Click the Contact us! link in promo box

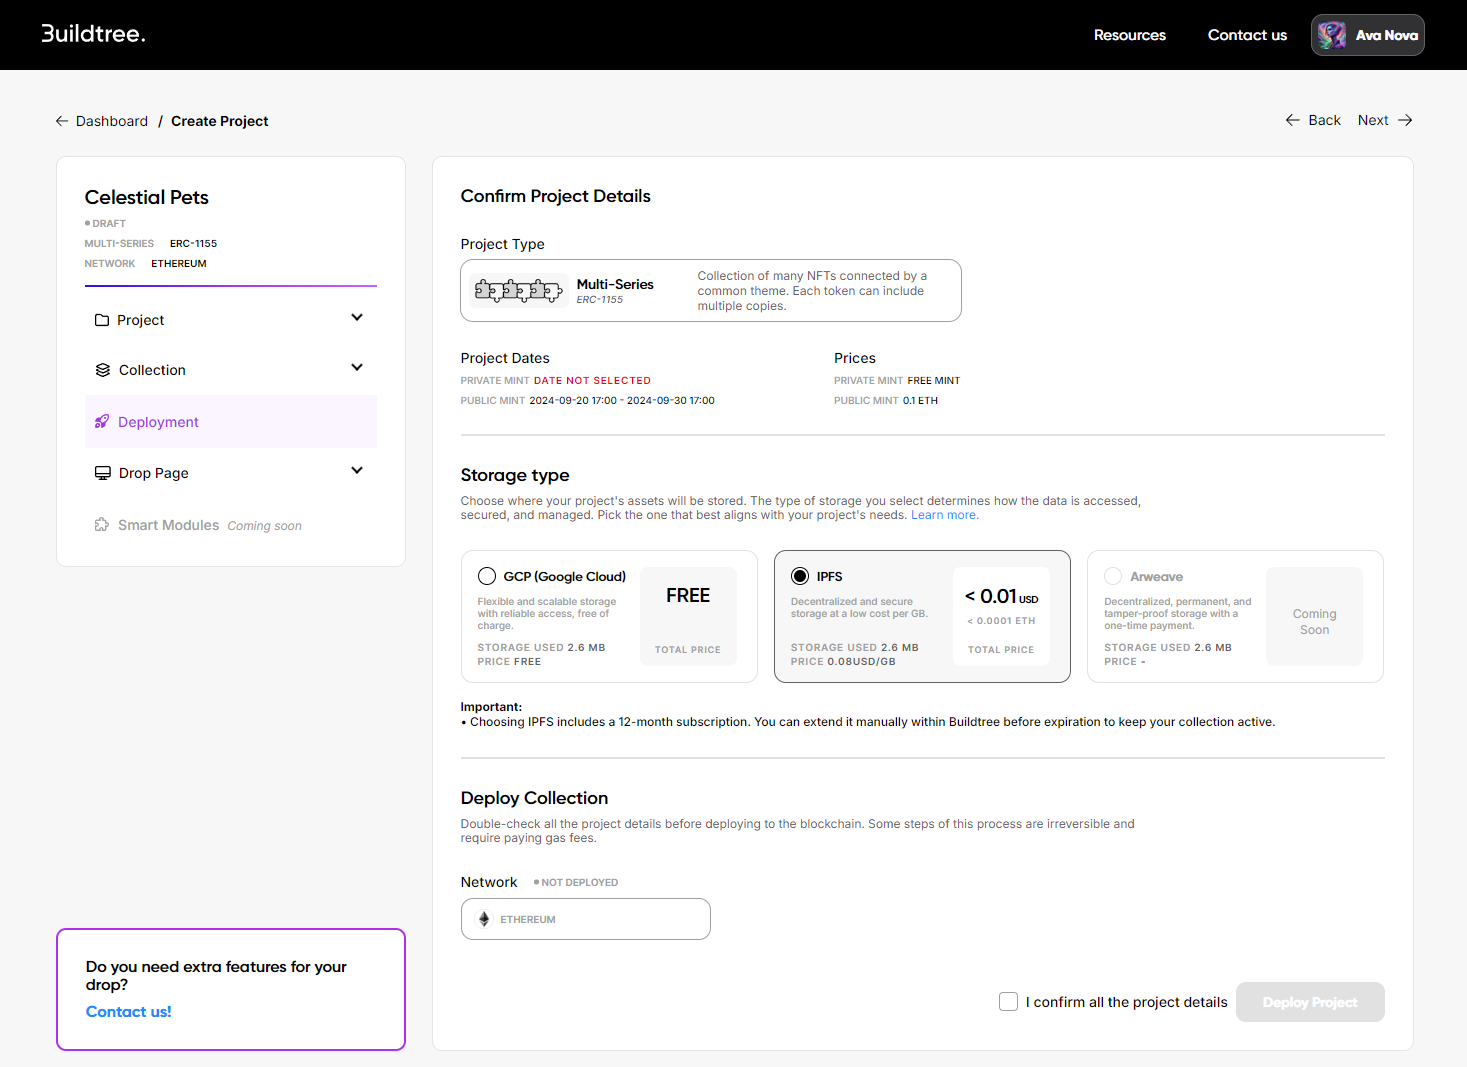129,1012
